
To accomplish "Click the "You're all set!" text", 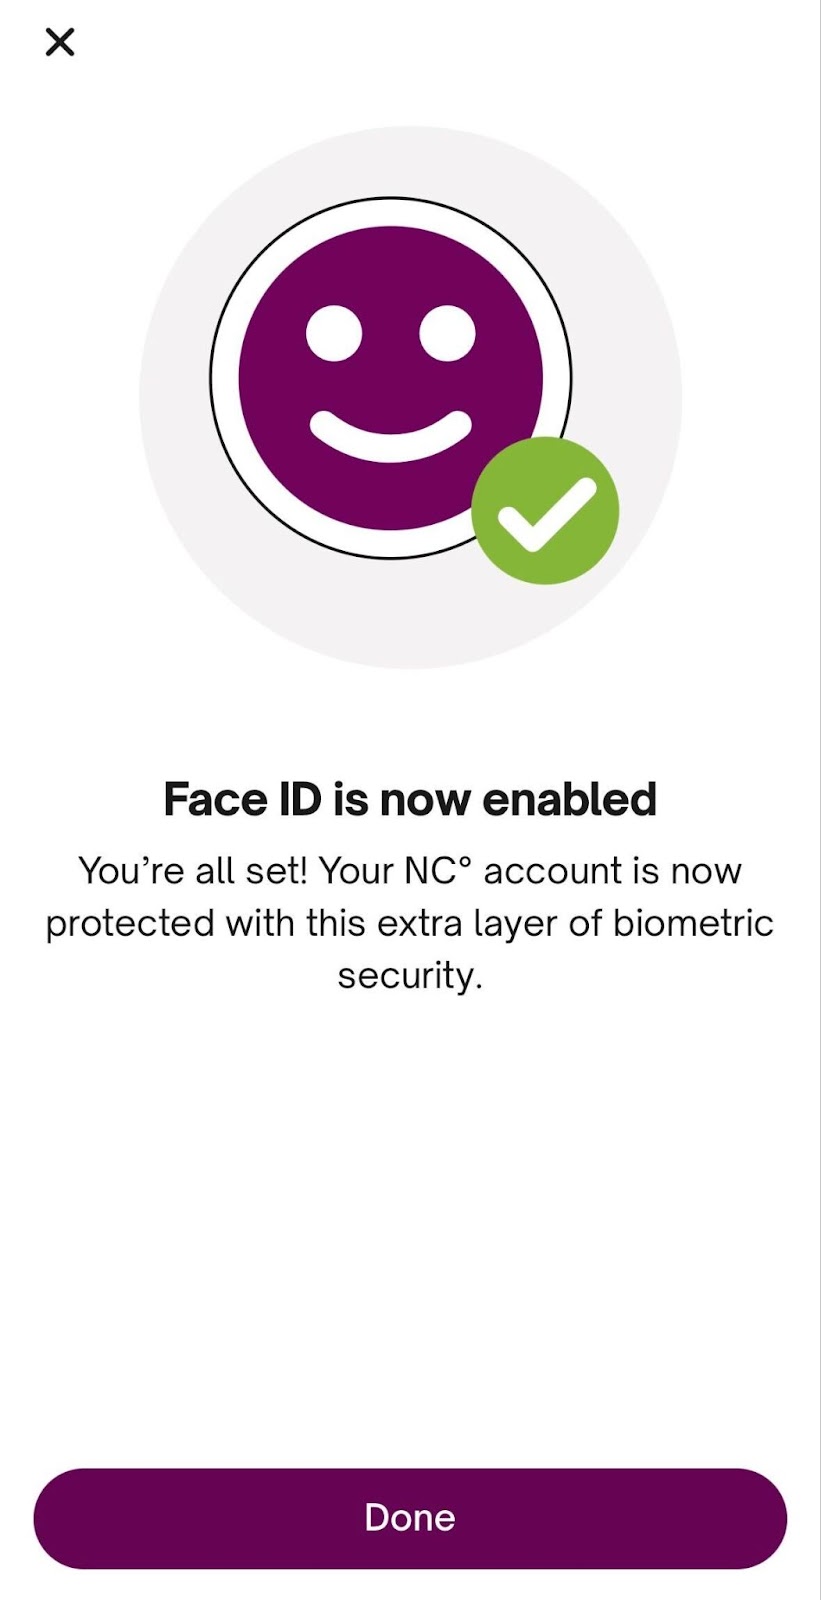I will click(x=193, y=871).
